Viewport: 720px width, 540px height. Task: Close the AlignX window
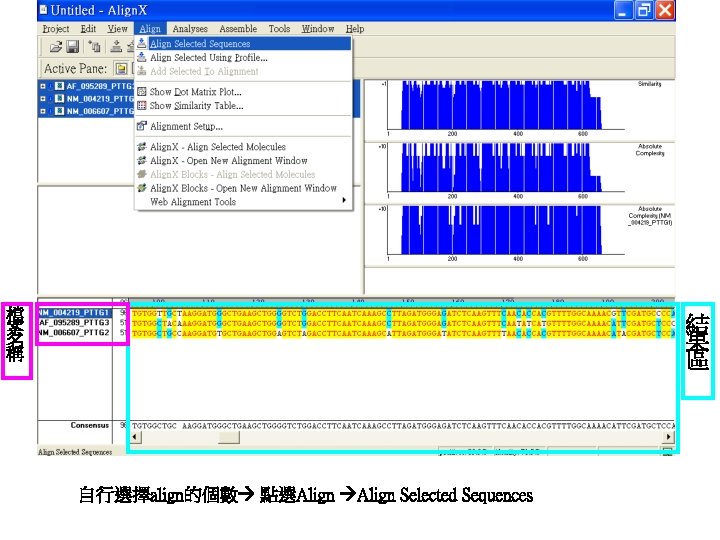click(x=664, y=10)
